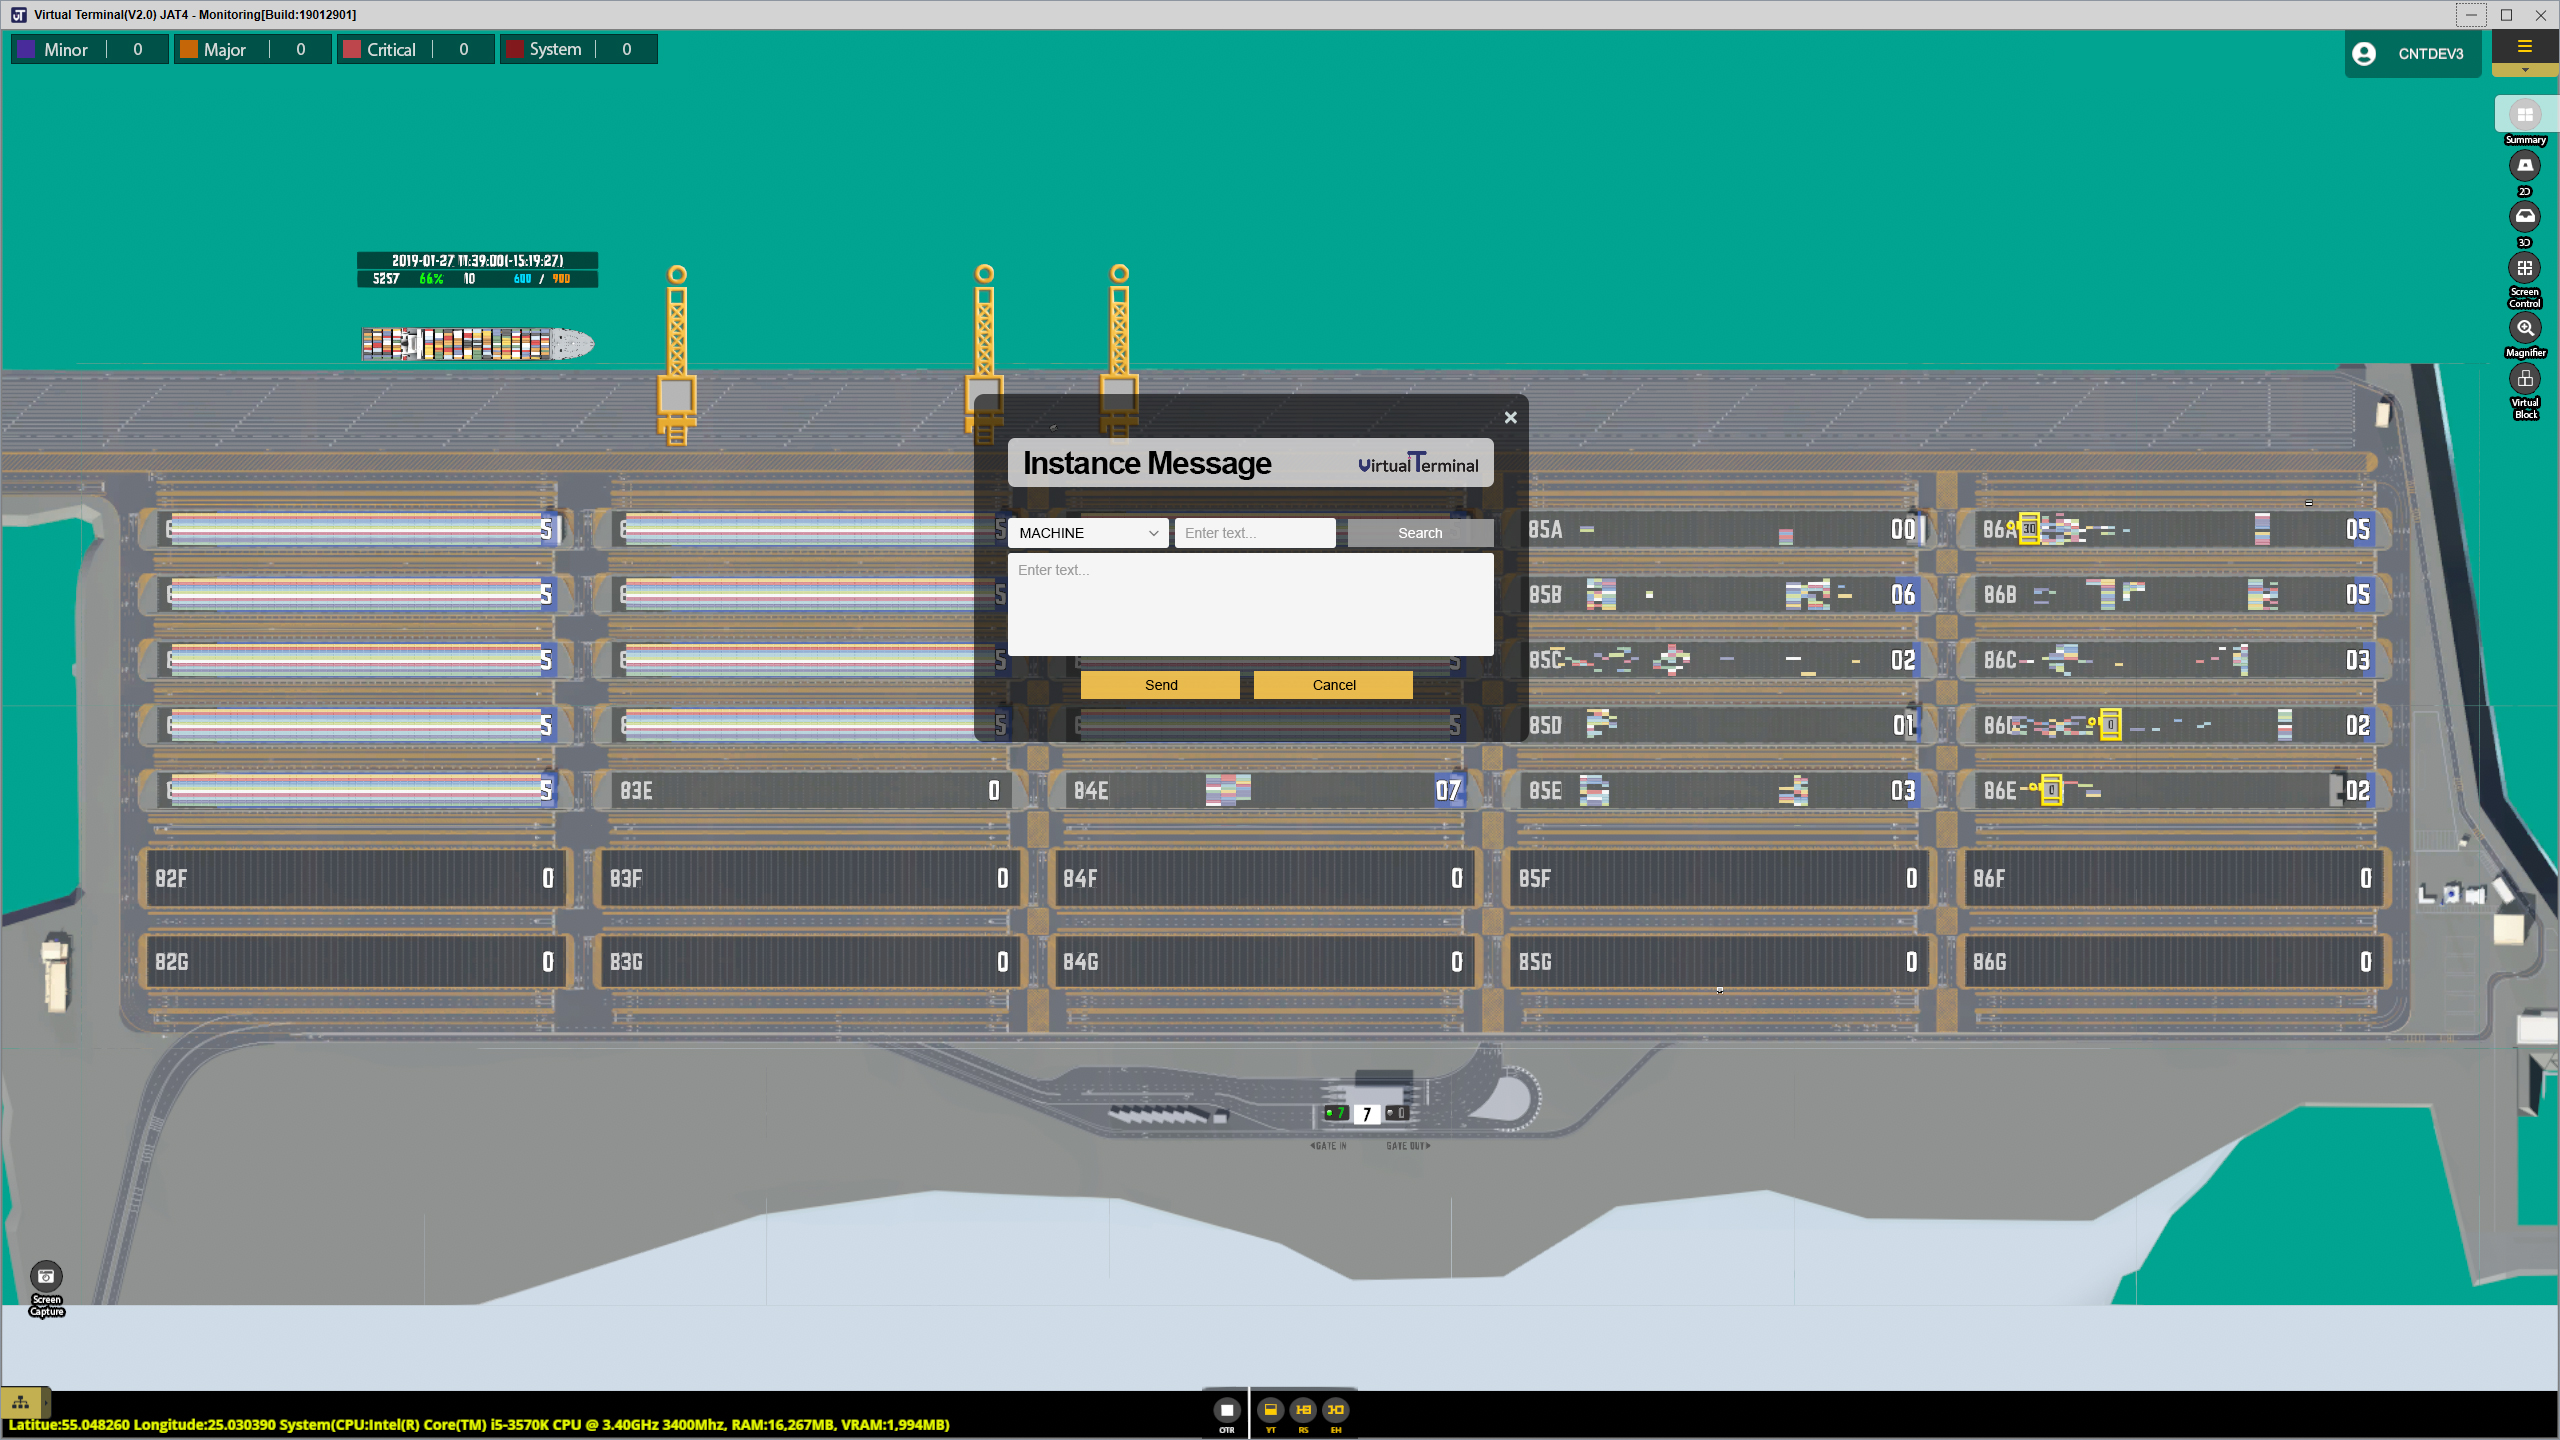Toggle the OTR equipment filter
Viewport: 2560px width, 1440px height.
1226,1411
